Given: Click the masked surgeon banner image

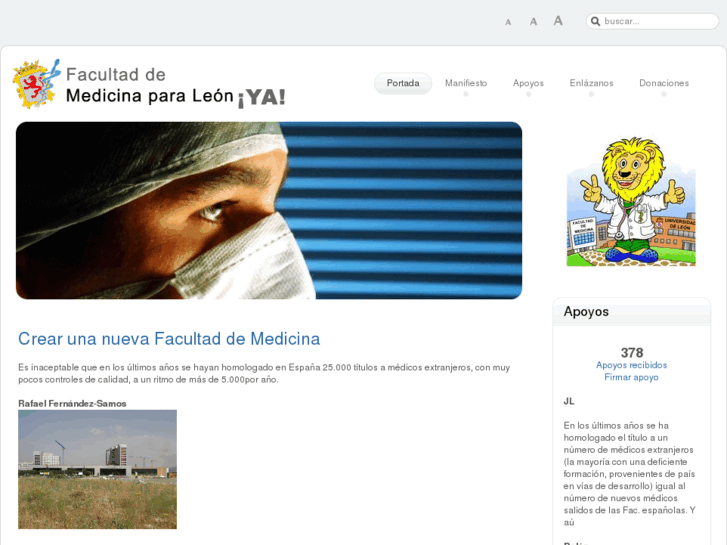Looking at the screenshot, I should pos(269,211).
